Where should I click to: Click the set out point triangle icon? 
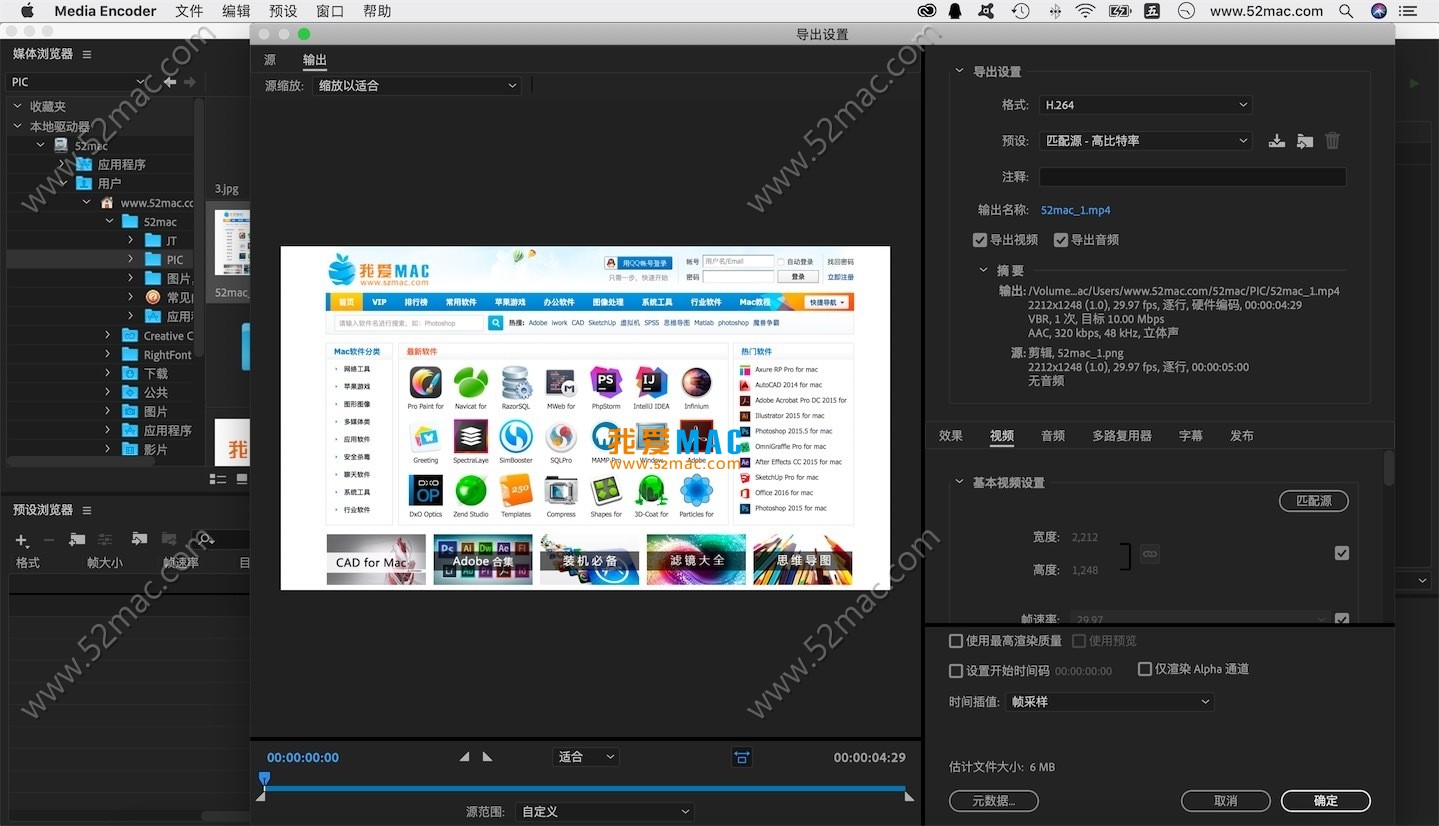pos(487,757)
